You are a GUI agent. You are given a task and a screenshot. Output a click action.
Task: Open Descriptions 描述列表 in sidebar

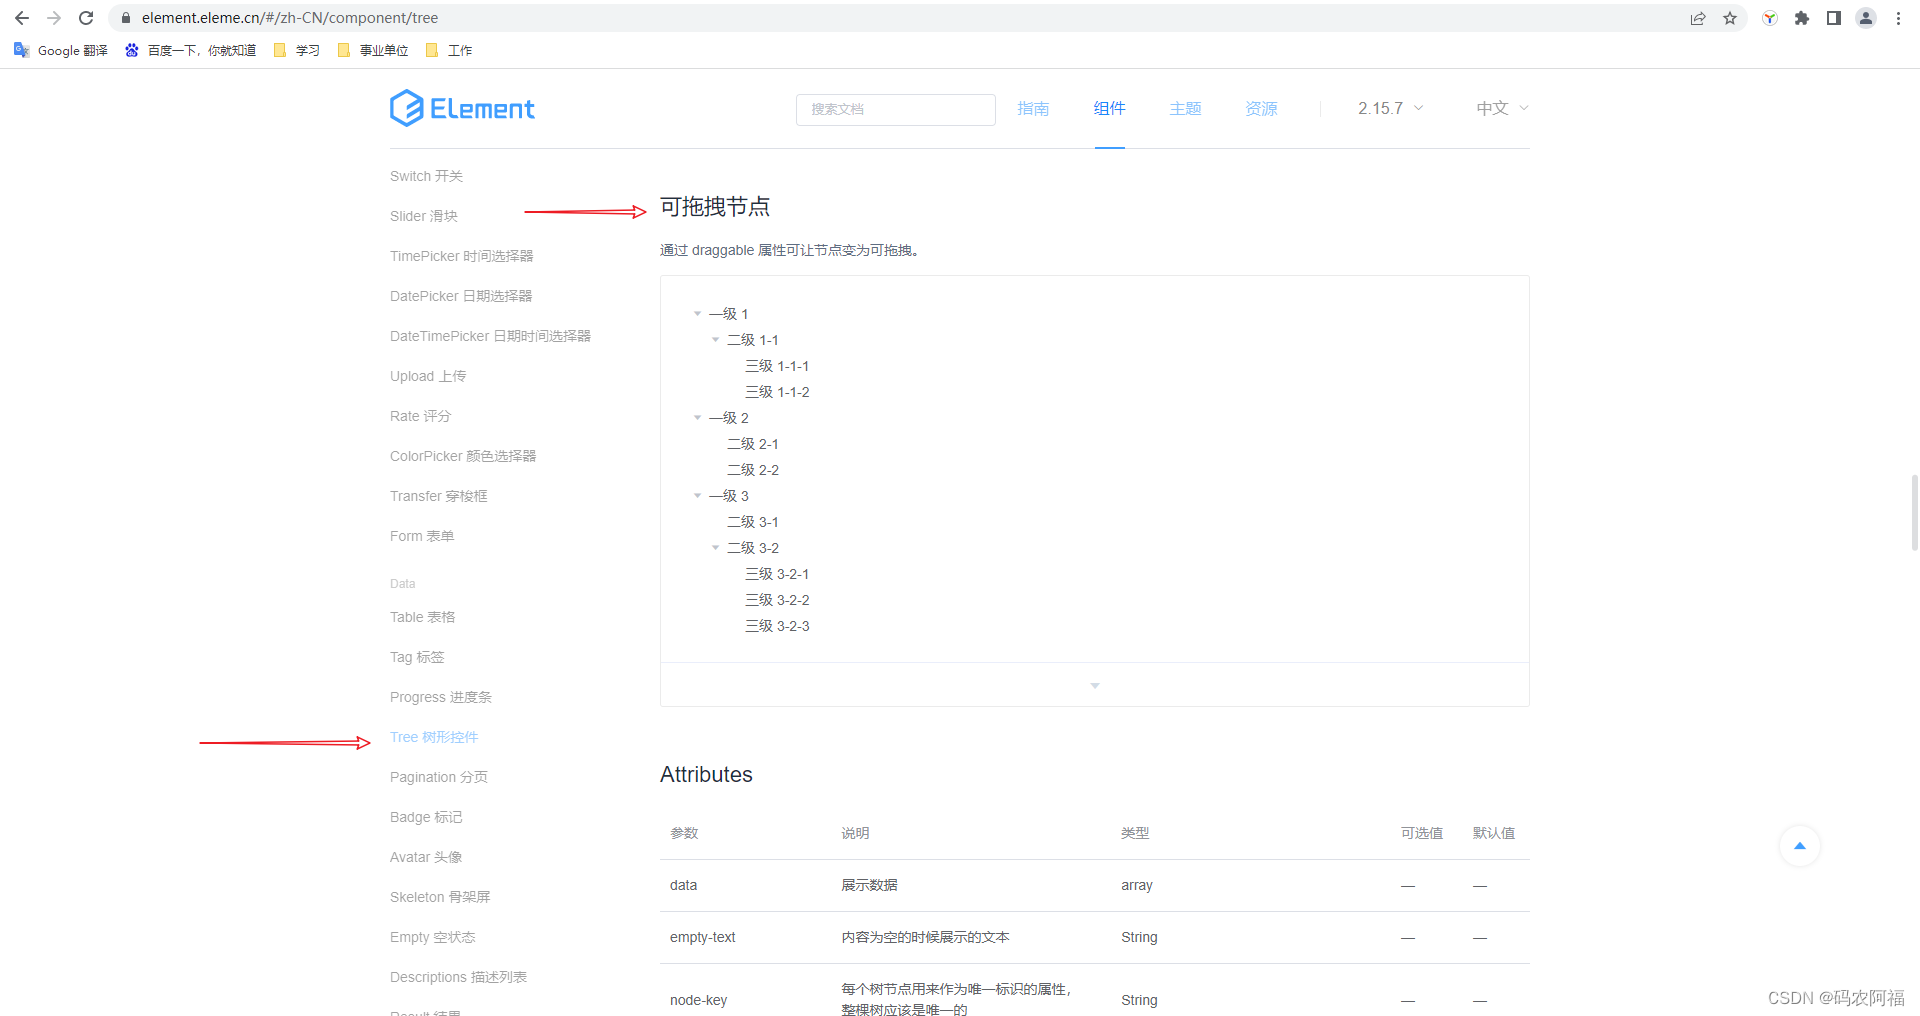click(x=458, y=977)
